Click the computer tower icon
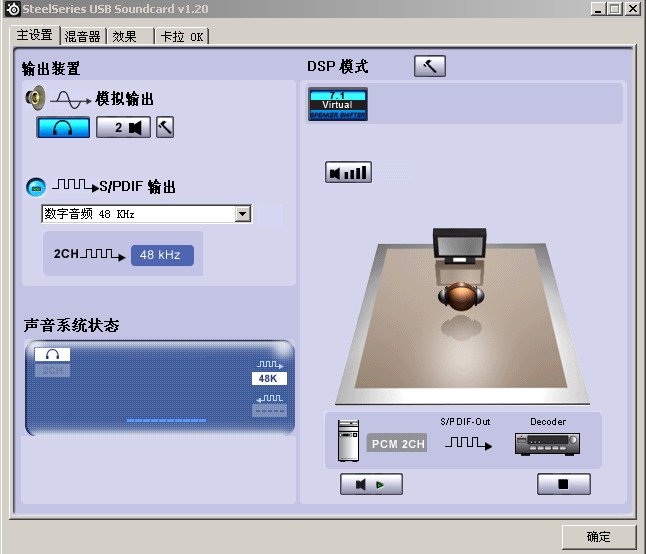The height and width of the screenshot is (554, 646). click(x=348, y=440)
